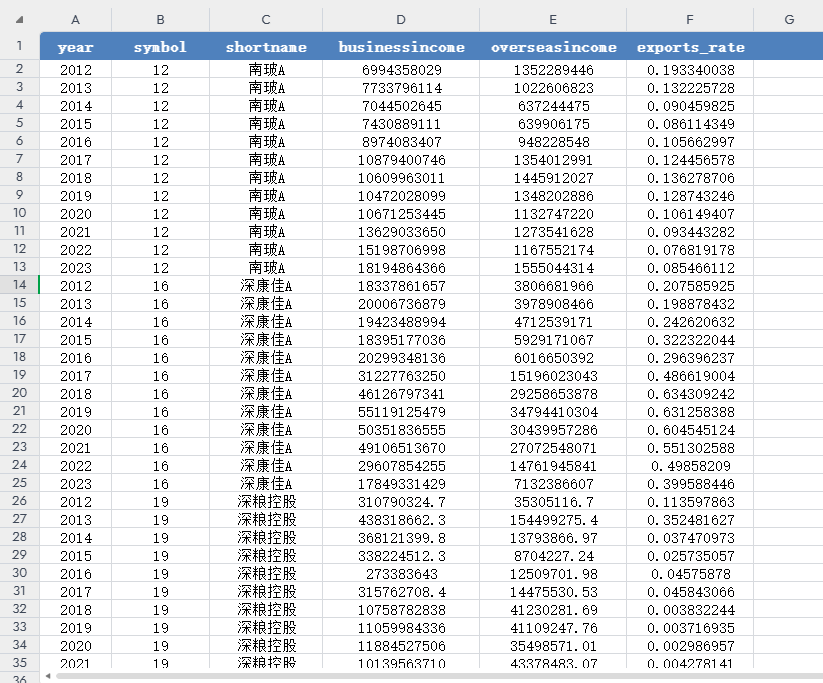
Task: Click the horizontal scrollbar track
Action: 439,676
